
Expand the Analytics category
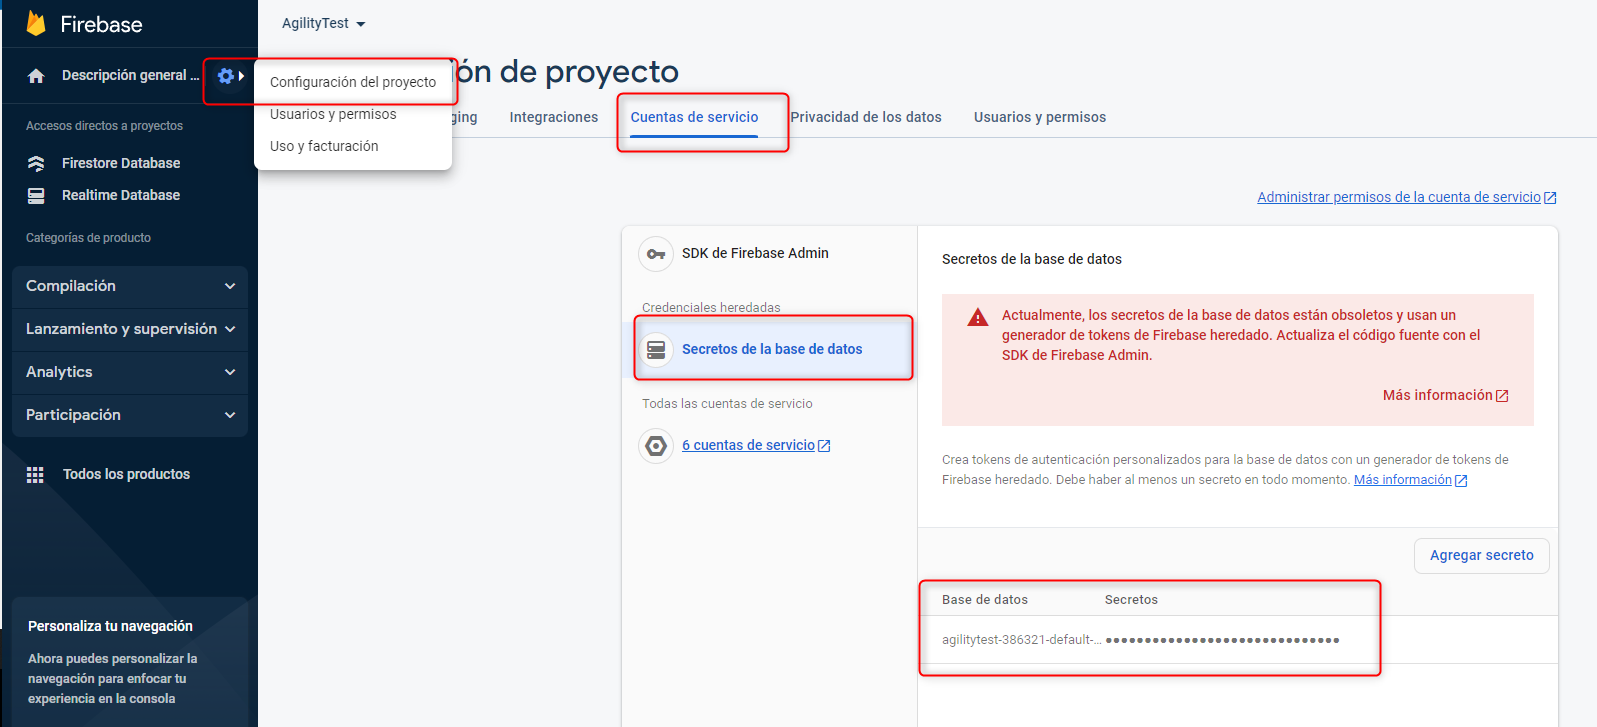130,372
